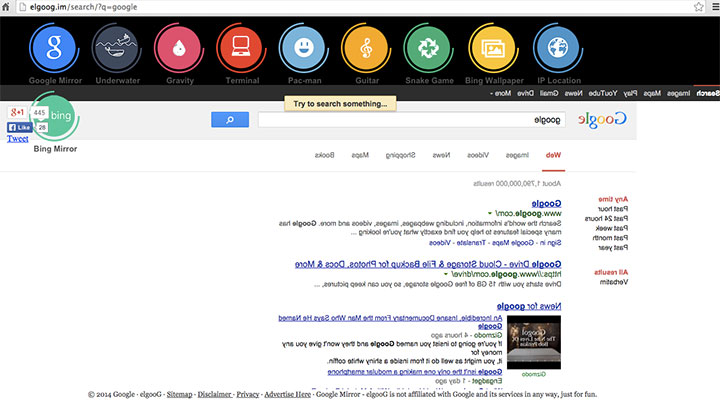Image resolution: width=720 pixels, height=401 pixels.
Task: Open the Bing Wallpaper icon
Action: click(x=493, y=48)
